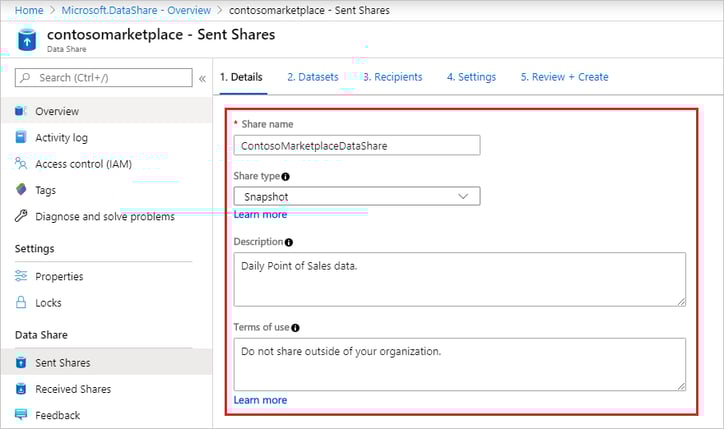Click the Locks padlock icon
Image resolution: width=724 pixels, height=429 pixels.
(x=21, y=302)
